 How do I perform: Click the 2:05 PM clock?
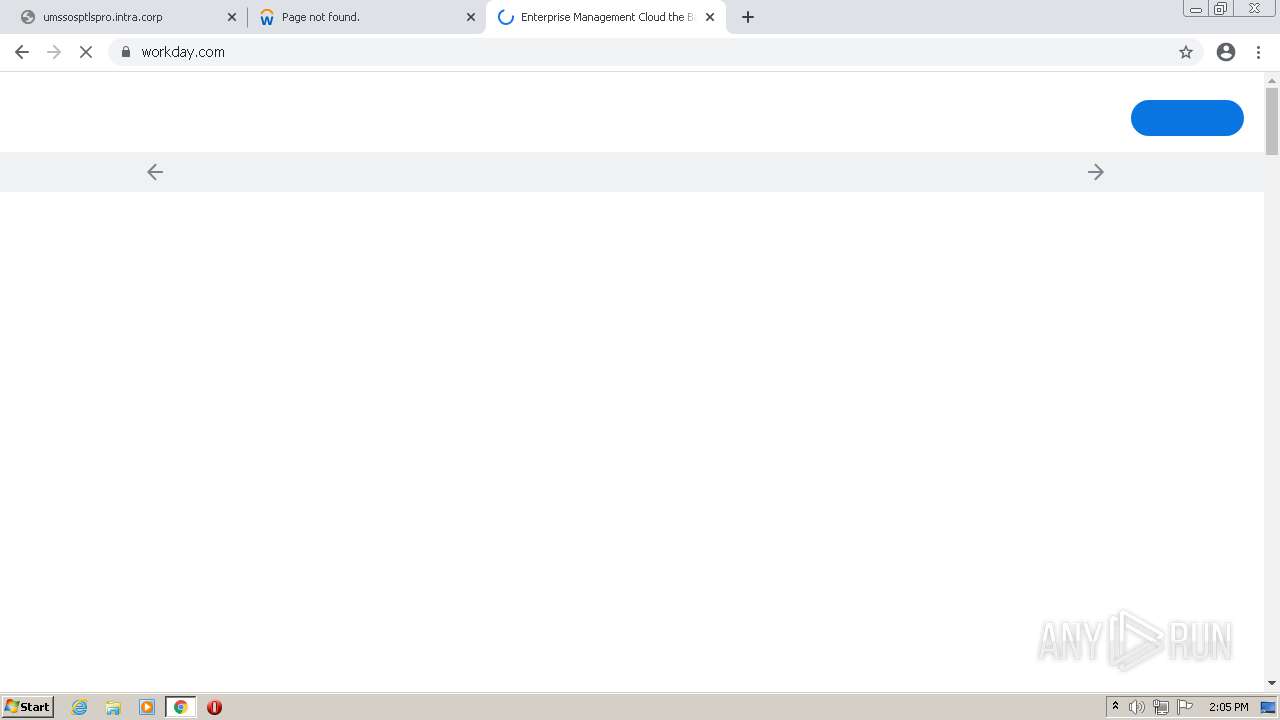(1228, 707)
